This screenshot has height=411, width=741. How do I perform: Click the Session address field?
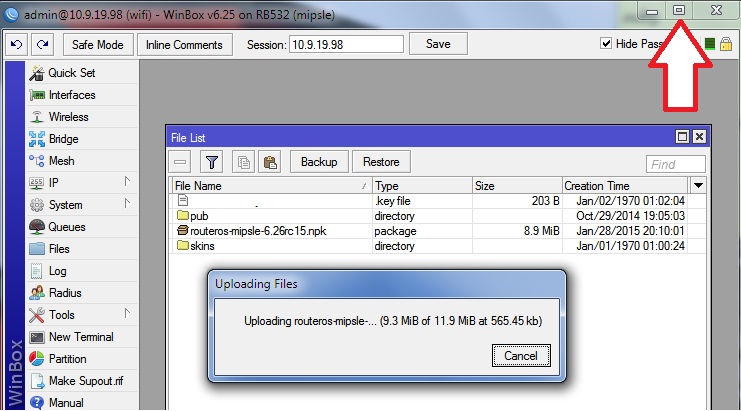(346, 44)
